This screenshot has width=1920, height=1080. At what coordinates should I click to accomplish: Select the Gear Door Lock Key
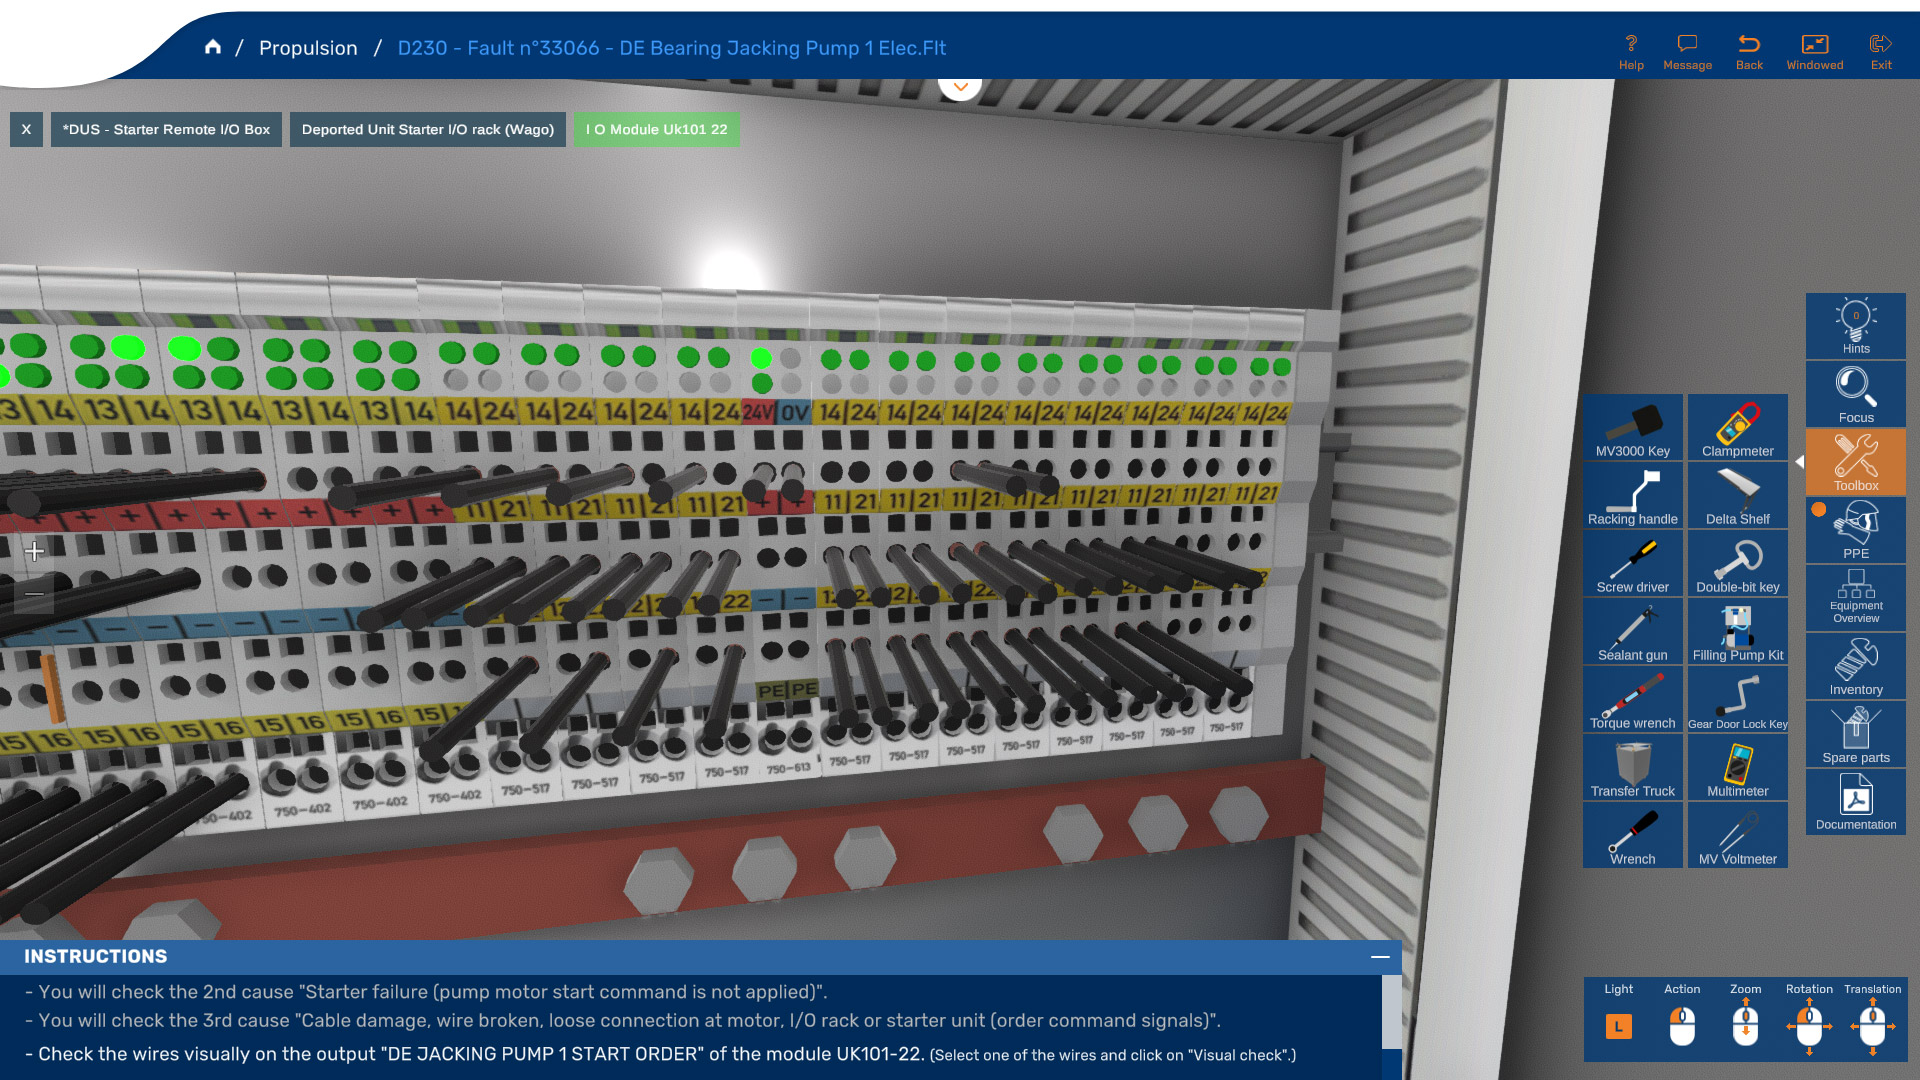(x=1737, y=699)
